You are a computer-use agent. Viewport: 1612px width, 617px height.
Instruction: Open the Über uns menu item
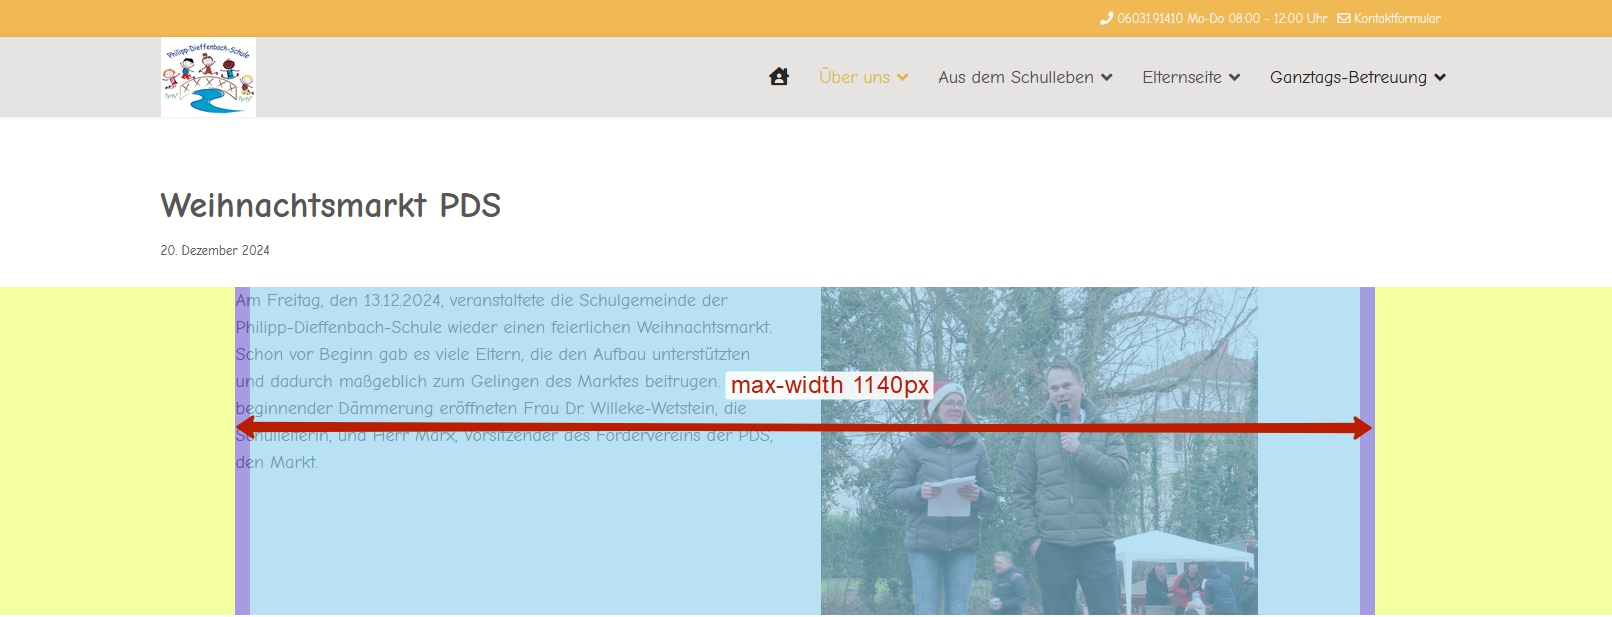(x=854, y=77)
